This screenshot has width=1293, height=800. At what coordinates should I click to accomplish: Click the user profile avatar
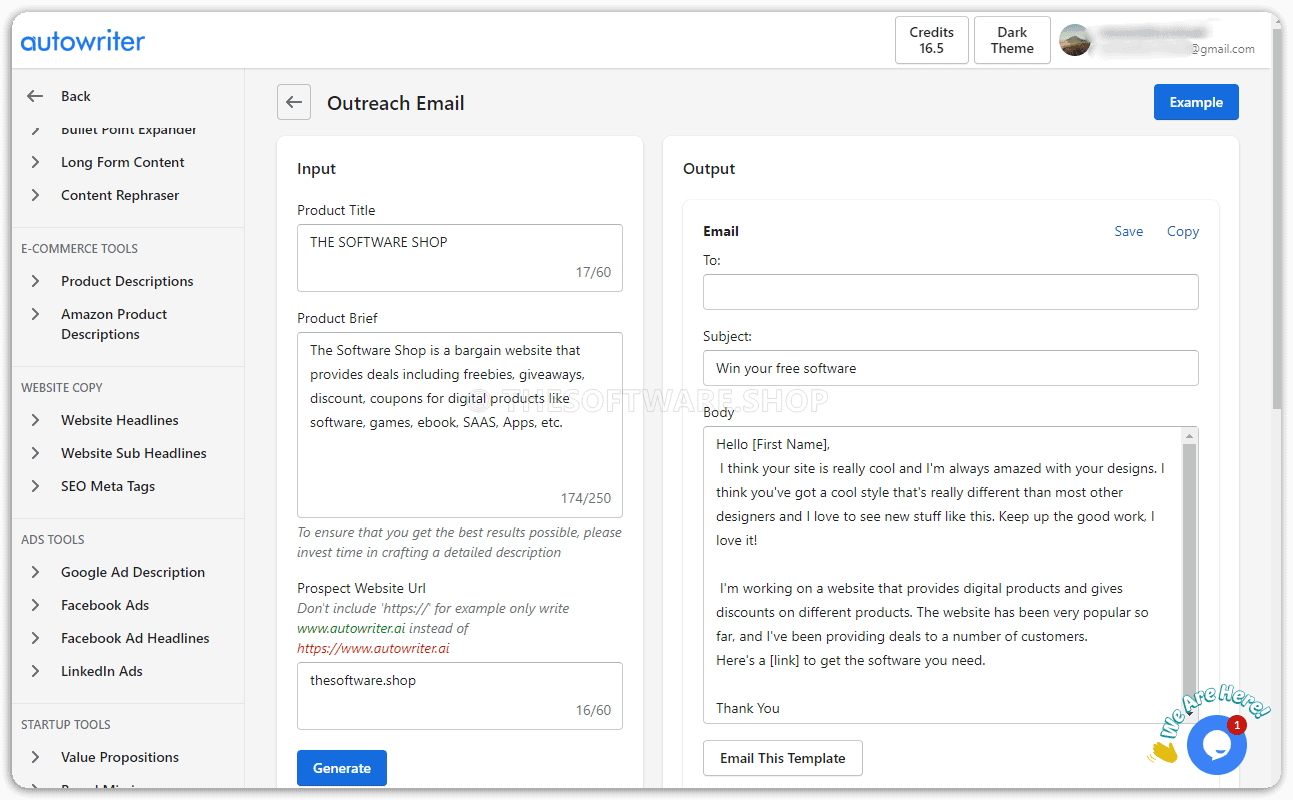pos(1075,40)
